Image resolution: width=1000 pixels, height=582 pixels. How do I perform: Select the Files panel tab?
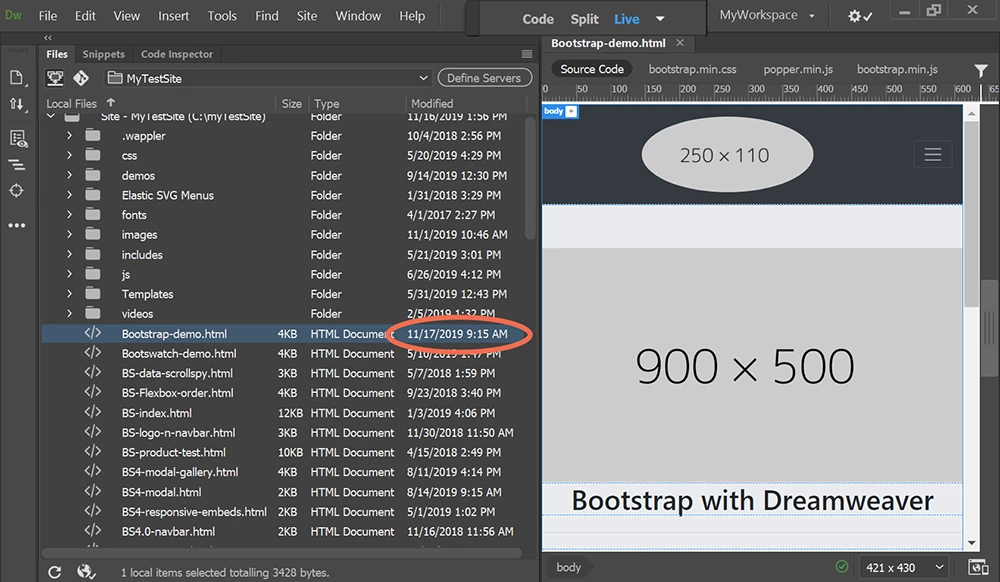[x=57, y=54]
